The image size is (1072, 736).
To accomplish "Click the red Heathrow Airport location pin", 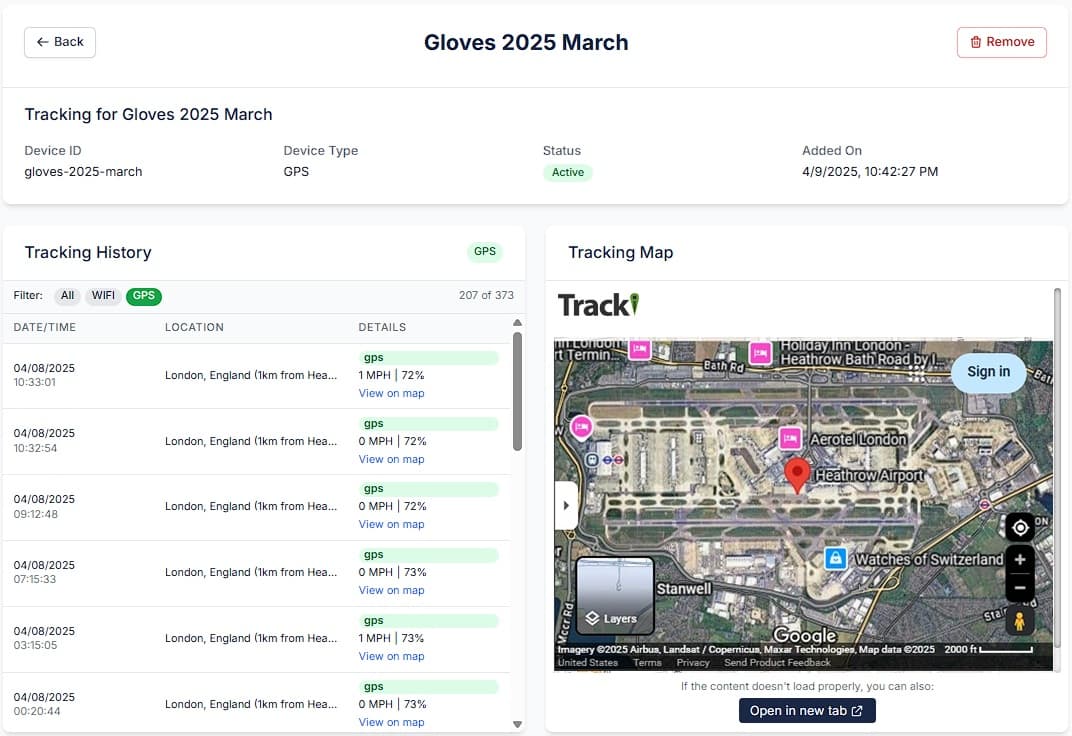I will pyautogui.click(x=796, y=474).
